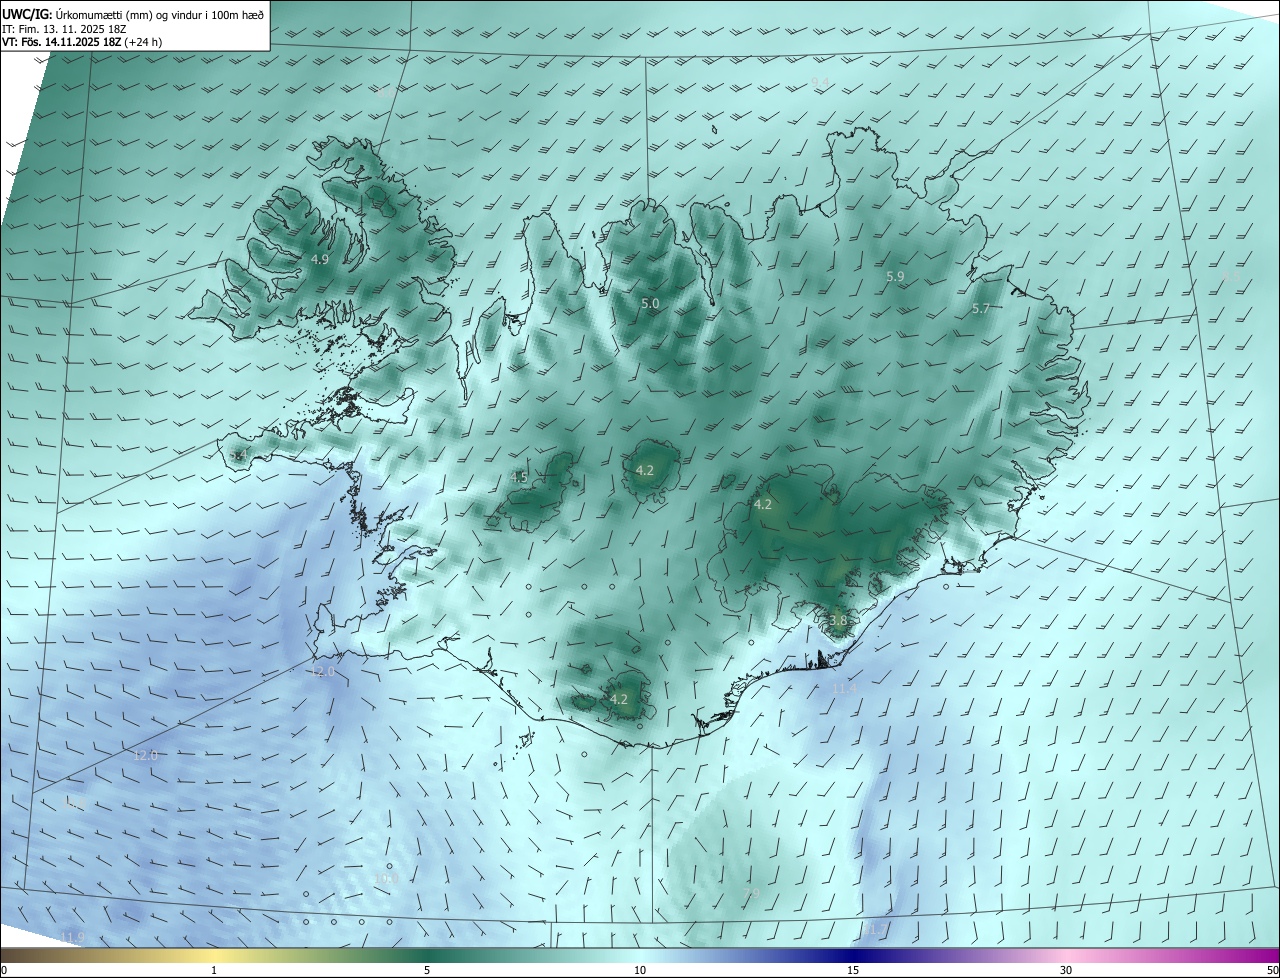The width and height of the screenshot is (1280, 978).
Task: Click the 5.0 precipitation value in north Iceland
Action: (x=650, y=303)
